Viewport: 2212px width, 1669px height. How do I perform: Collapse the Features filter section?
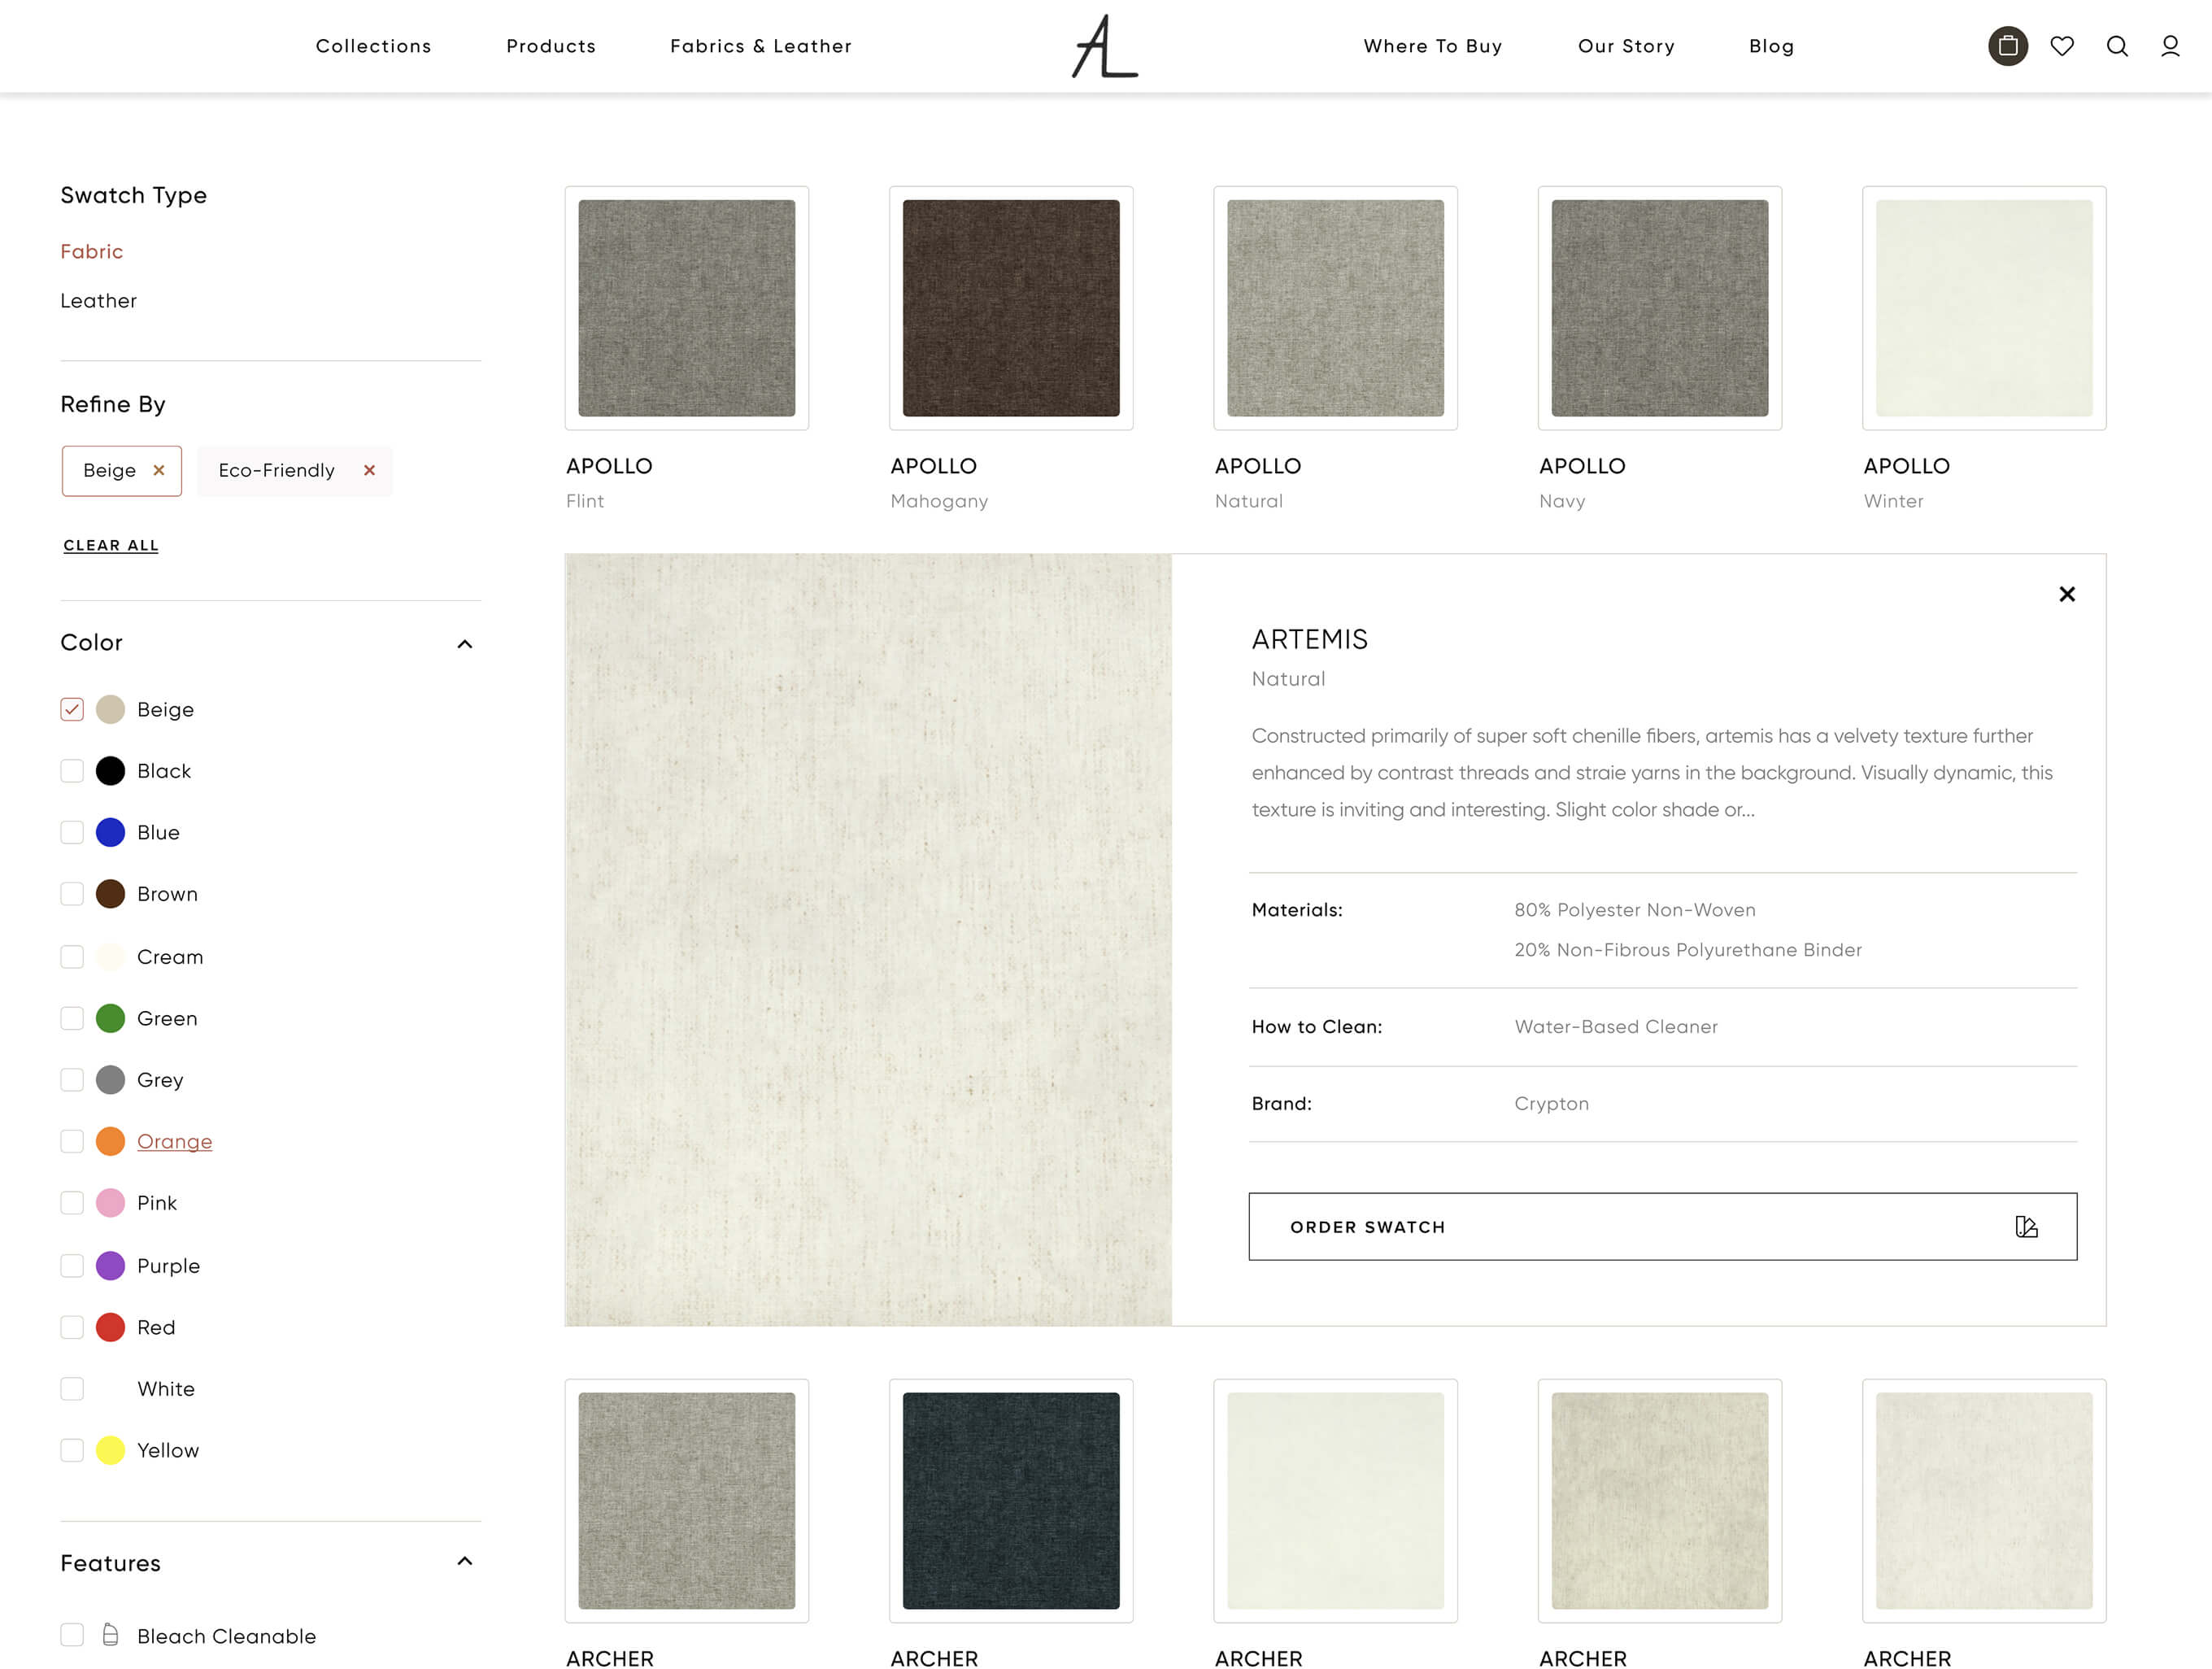[464, 1561]
